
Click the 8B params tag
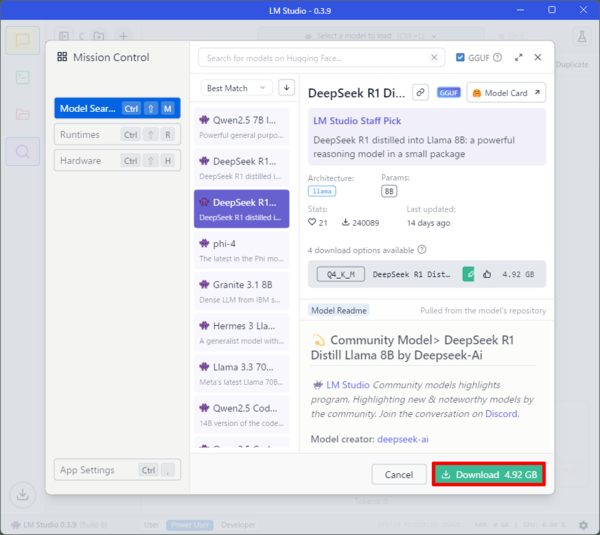point(389,191)
